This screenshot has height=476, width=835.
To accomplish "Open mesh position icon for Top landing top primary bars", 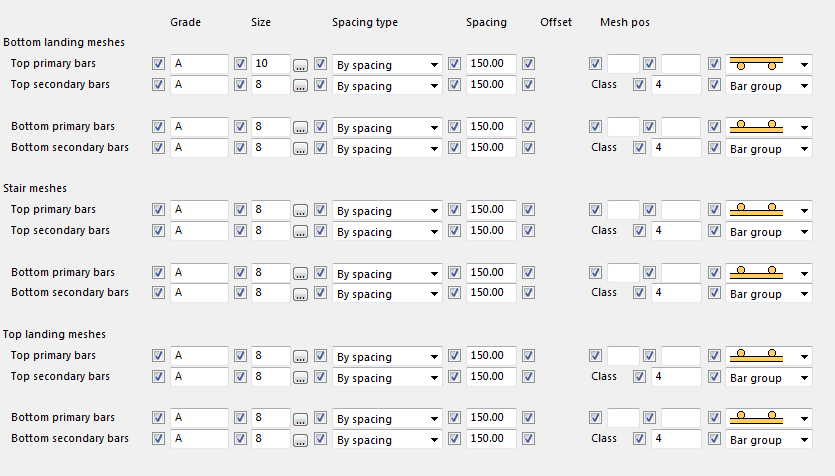I will tap(768, 356).
